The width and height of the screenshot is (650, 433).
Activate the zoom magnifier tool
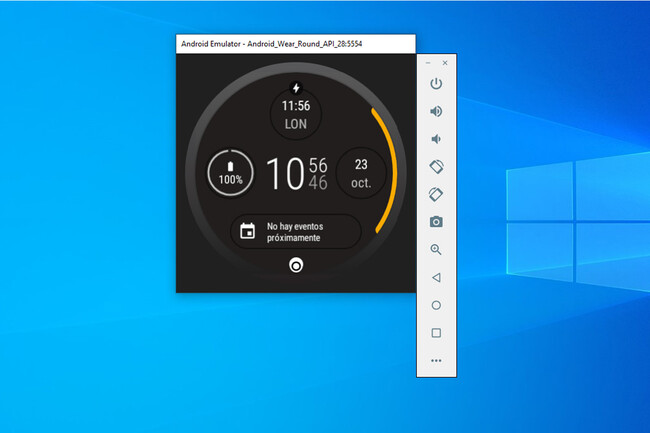tap(436, 249)
